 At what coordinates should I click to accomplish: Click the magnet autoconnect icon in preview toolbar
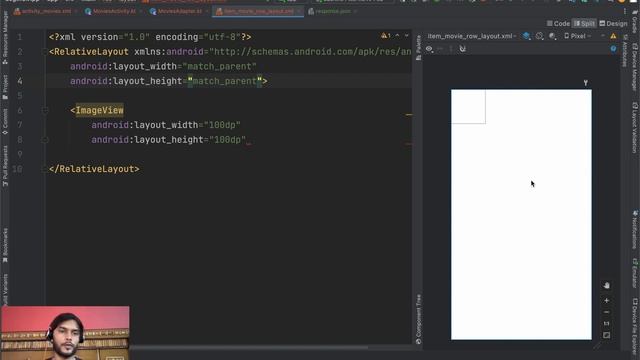(x=462, y=49)
